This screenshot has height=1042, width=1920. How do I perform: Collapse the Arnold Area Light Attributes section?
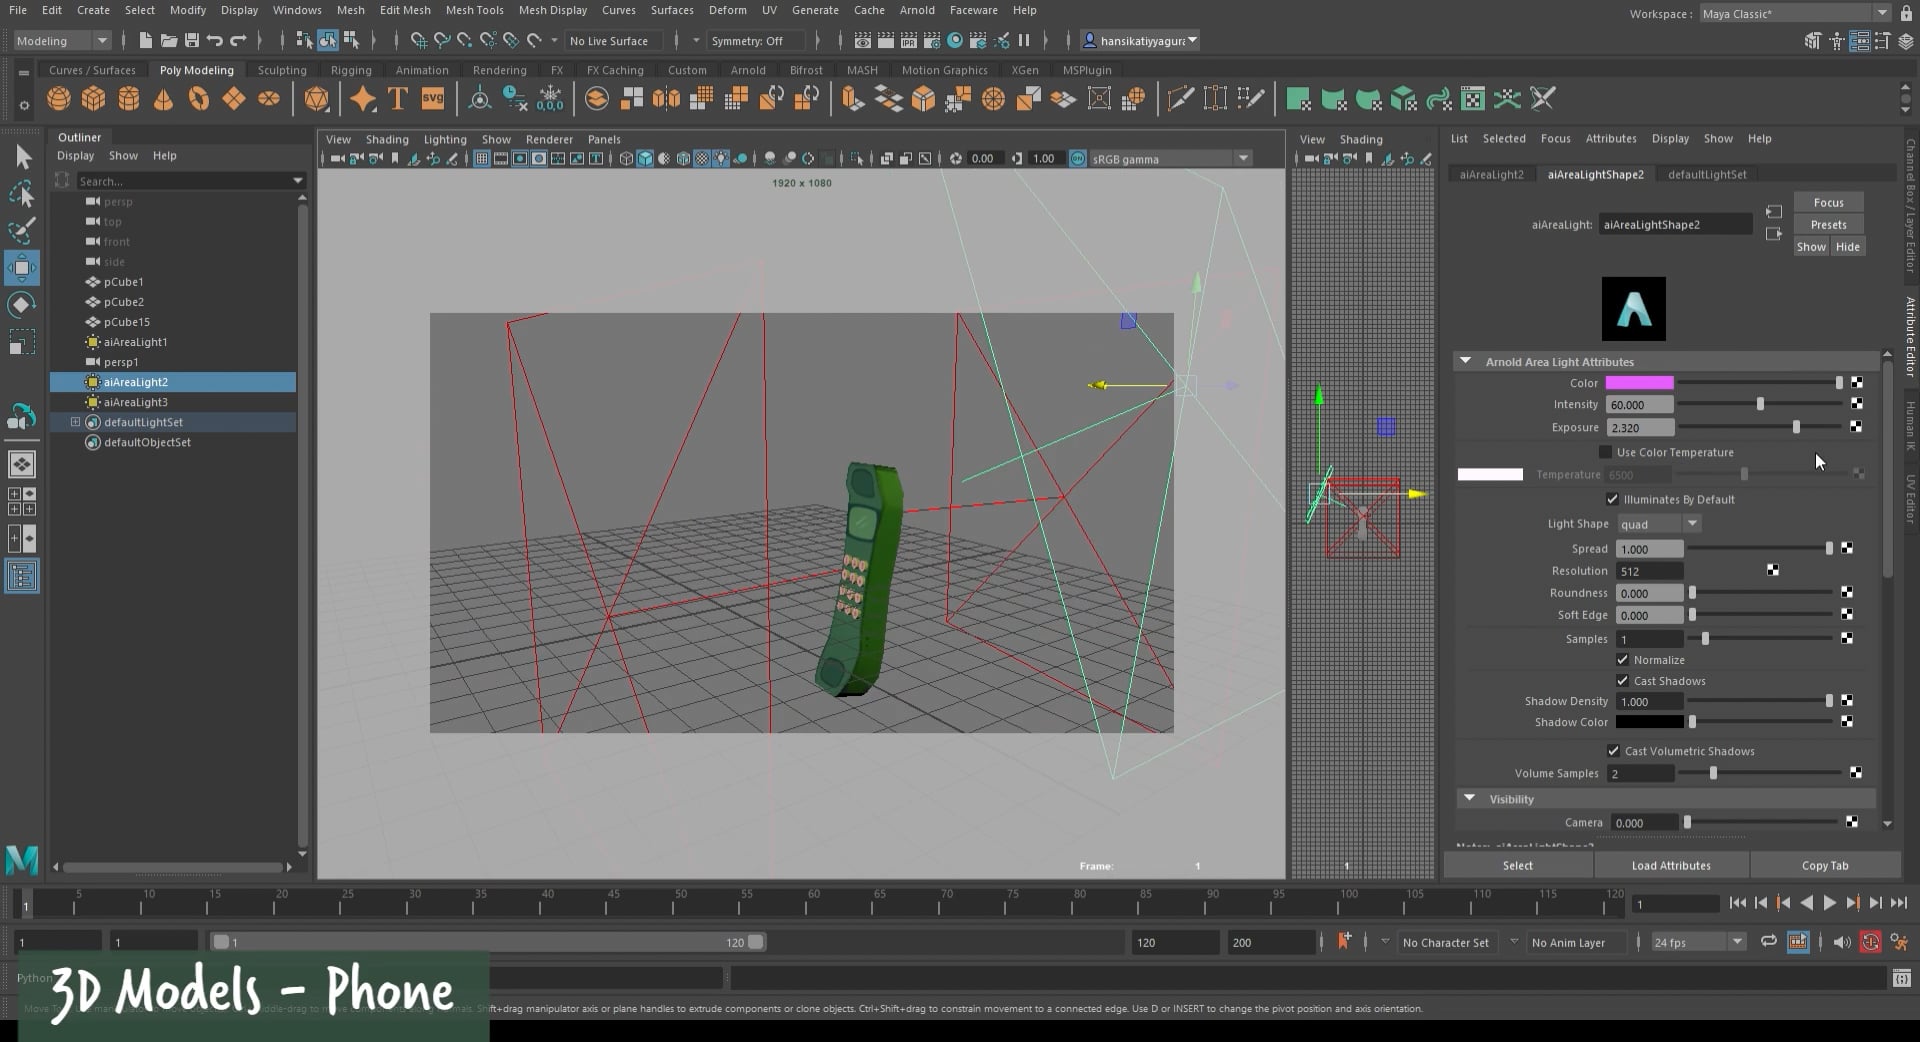1466,362
